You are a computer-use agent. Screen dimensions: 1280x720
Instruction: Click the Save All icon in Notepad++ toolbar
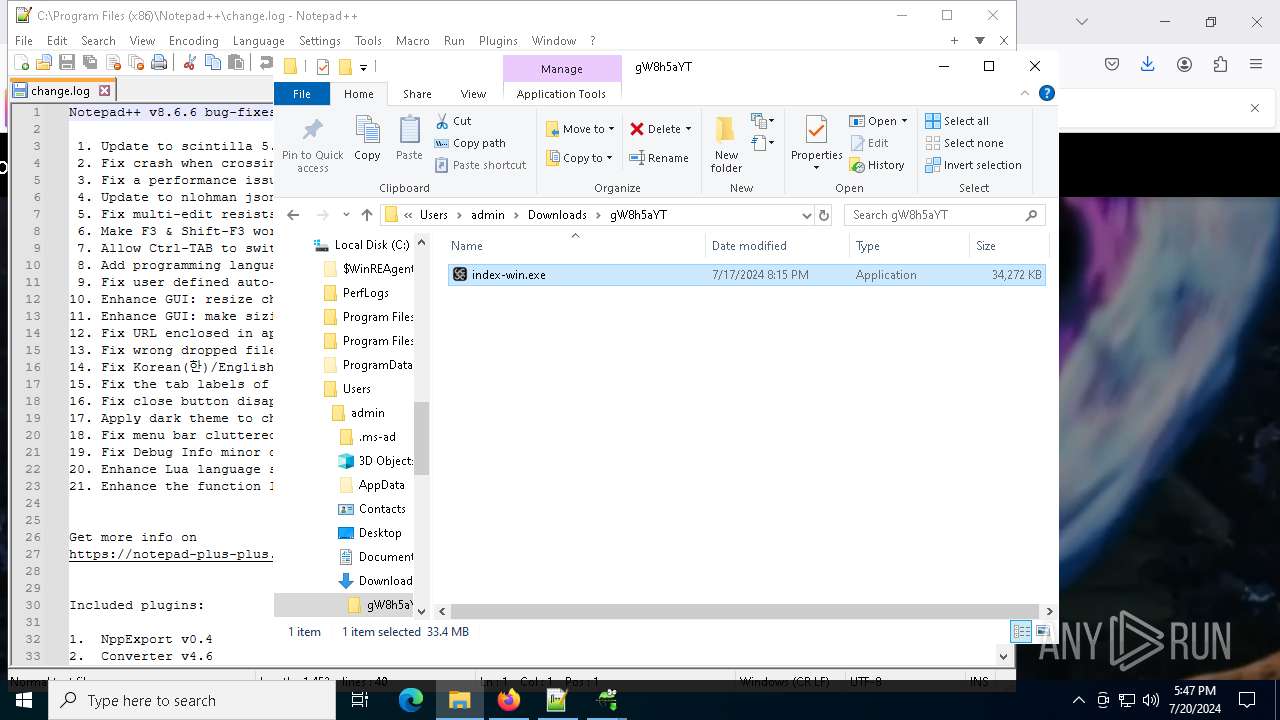pos(90,62)
